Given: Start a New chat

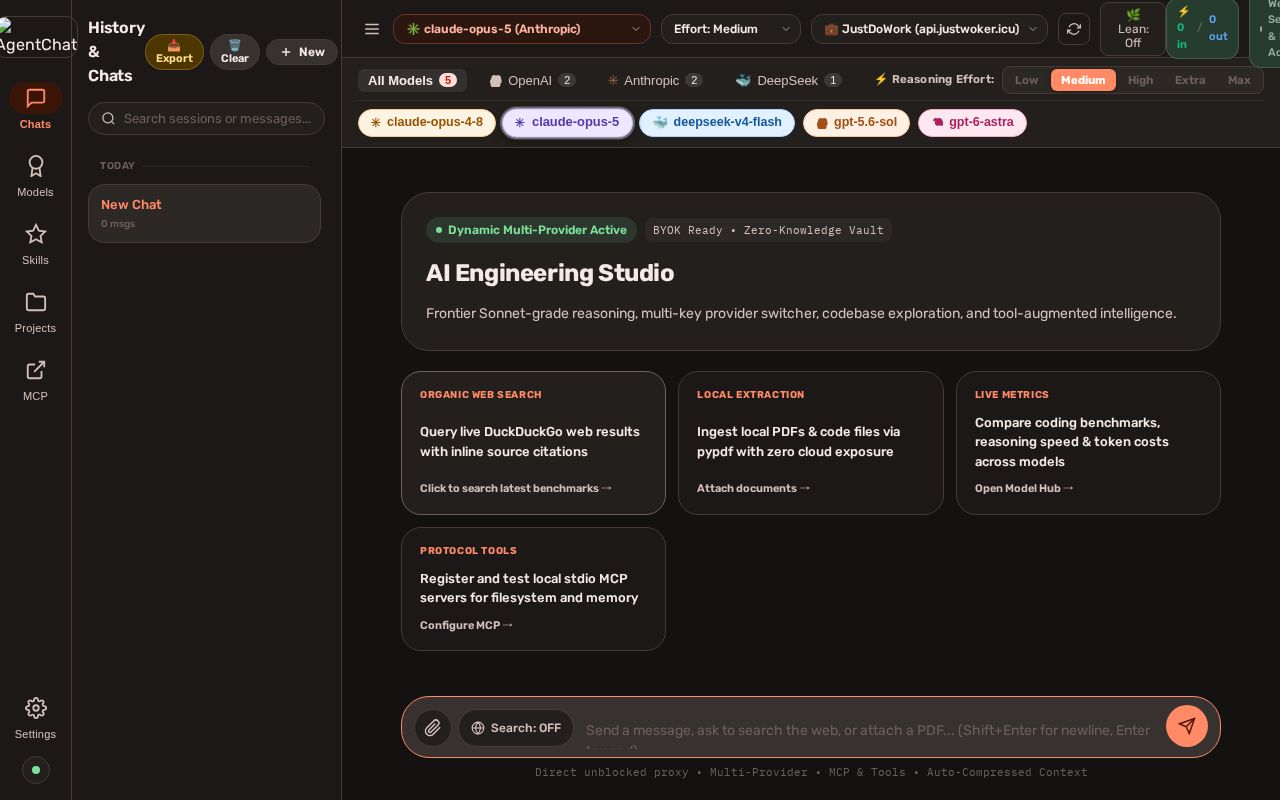Looking at the screenshot, I should tap(302, 52).
